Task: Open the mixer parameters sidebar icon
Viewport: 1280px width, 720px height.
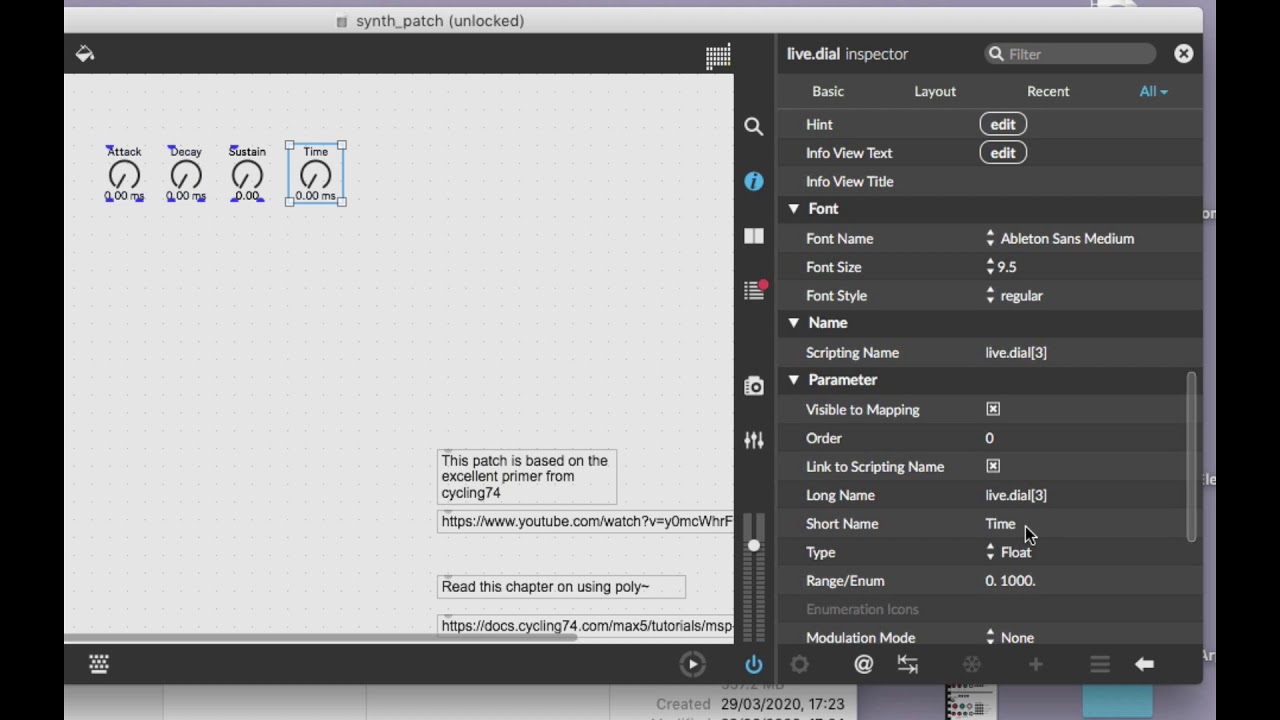Action: (754, 440)
